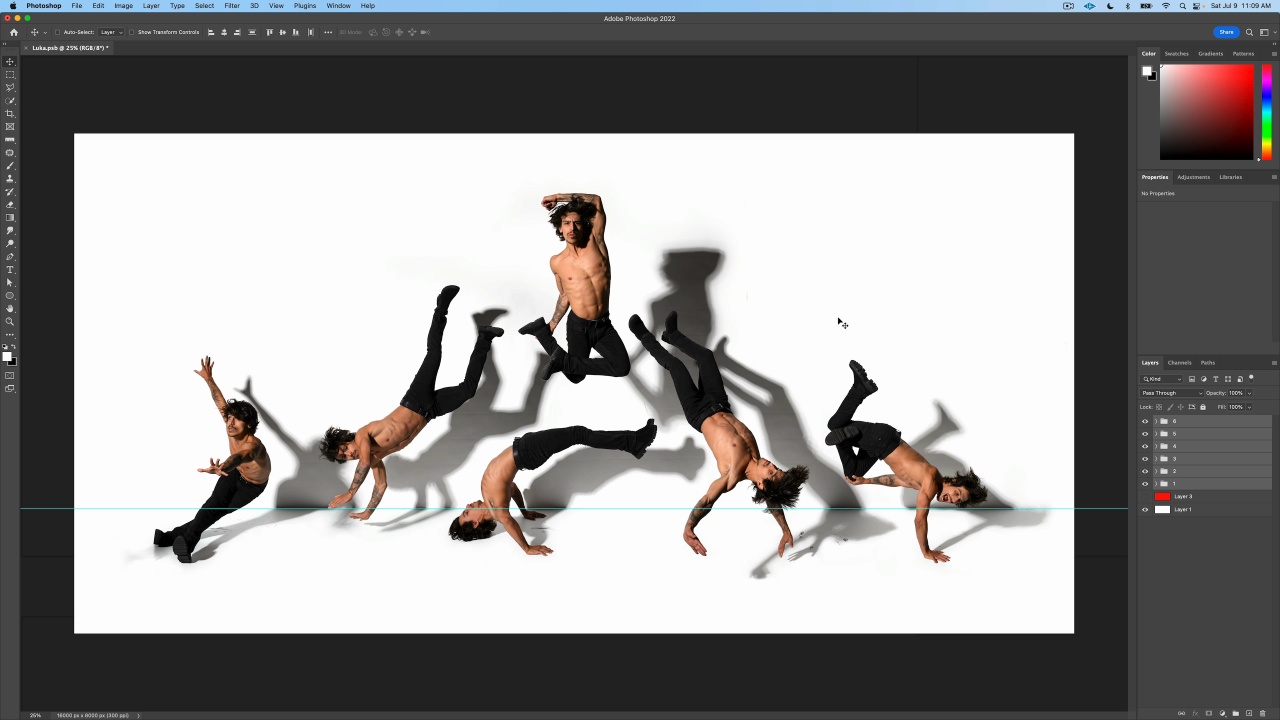Select the Gradient tool

coord(10,218)
